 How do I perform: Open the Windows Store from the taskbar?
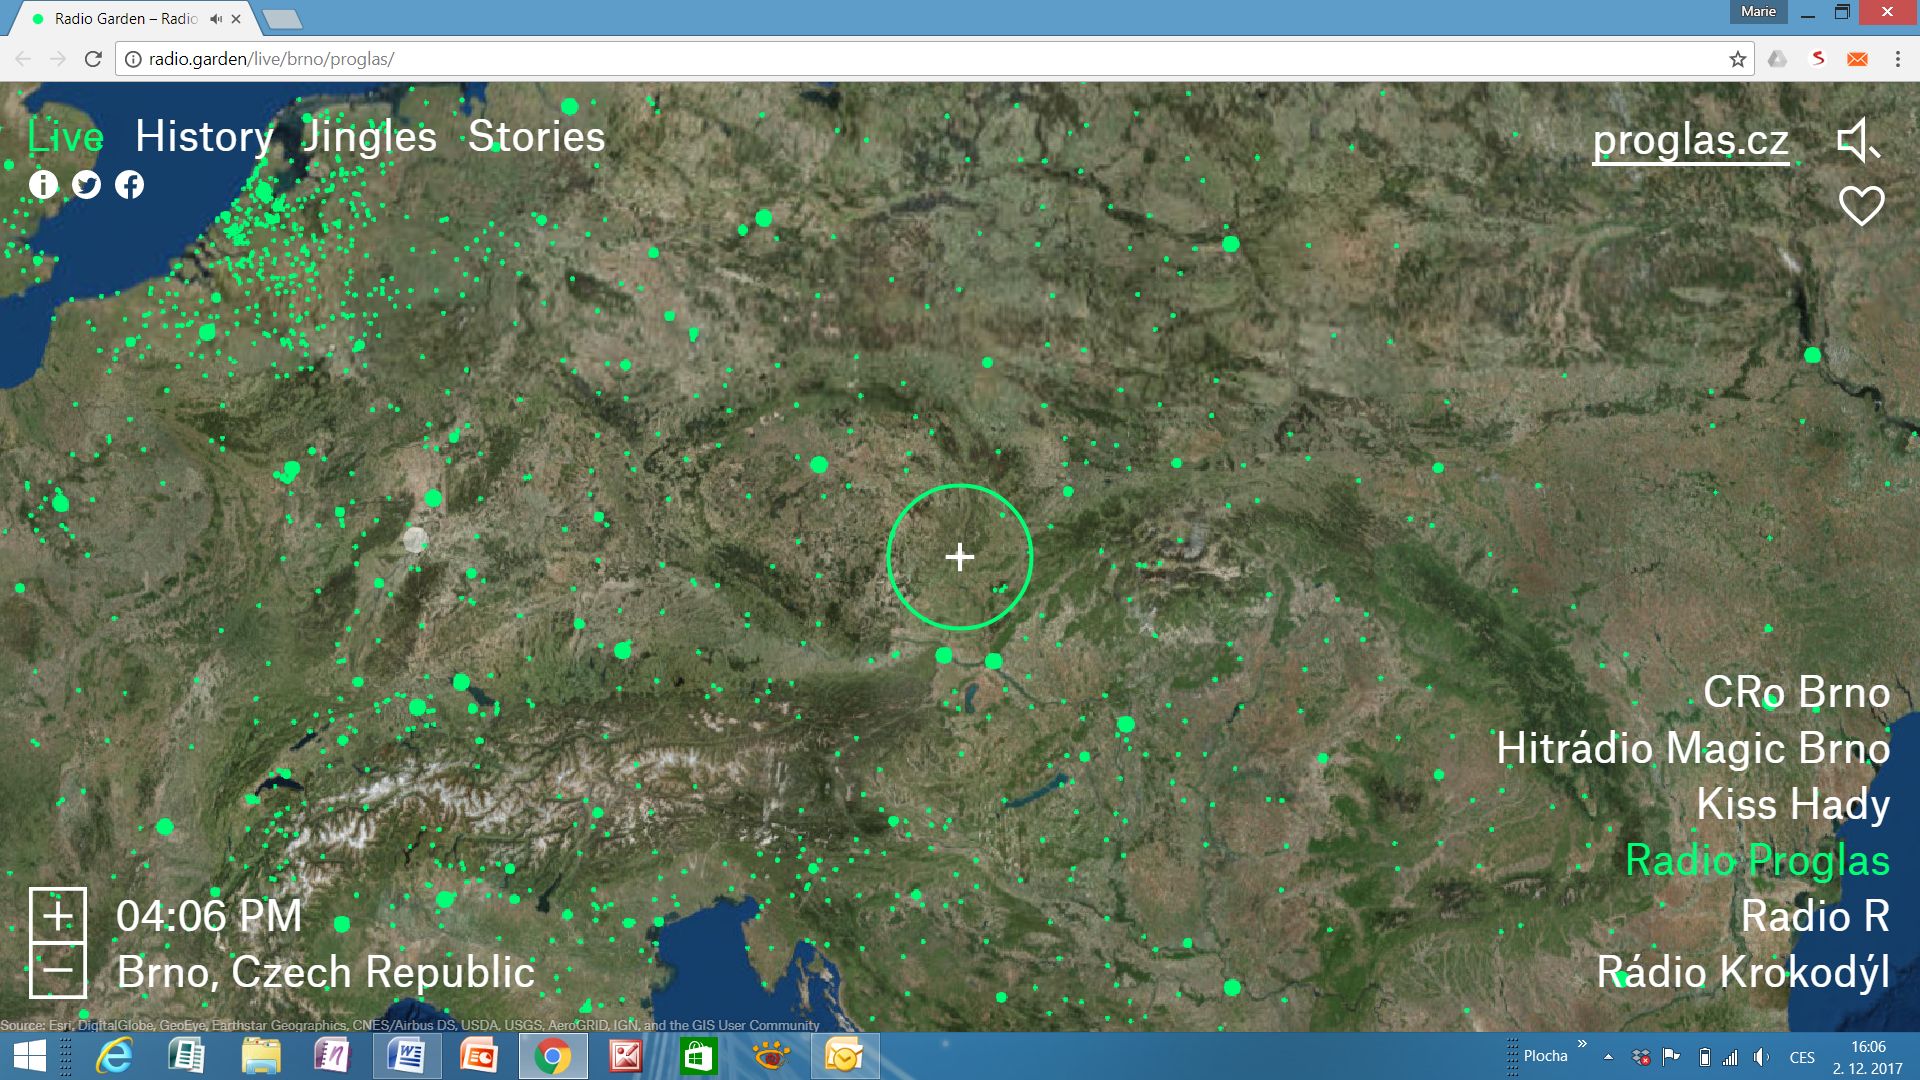tap(698, 1056)
